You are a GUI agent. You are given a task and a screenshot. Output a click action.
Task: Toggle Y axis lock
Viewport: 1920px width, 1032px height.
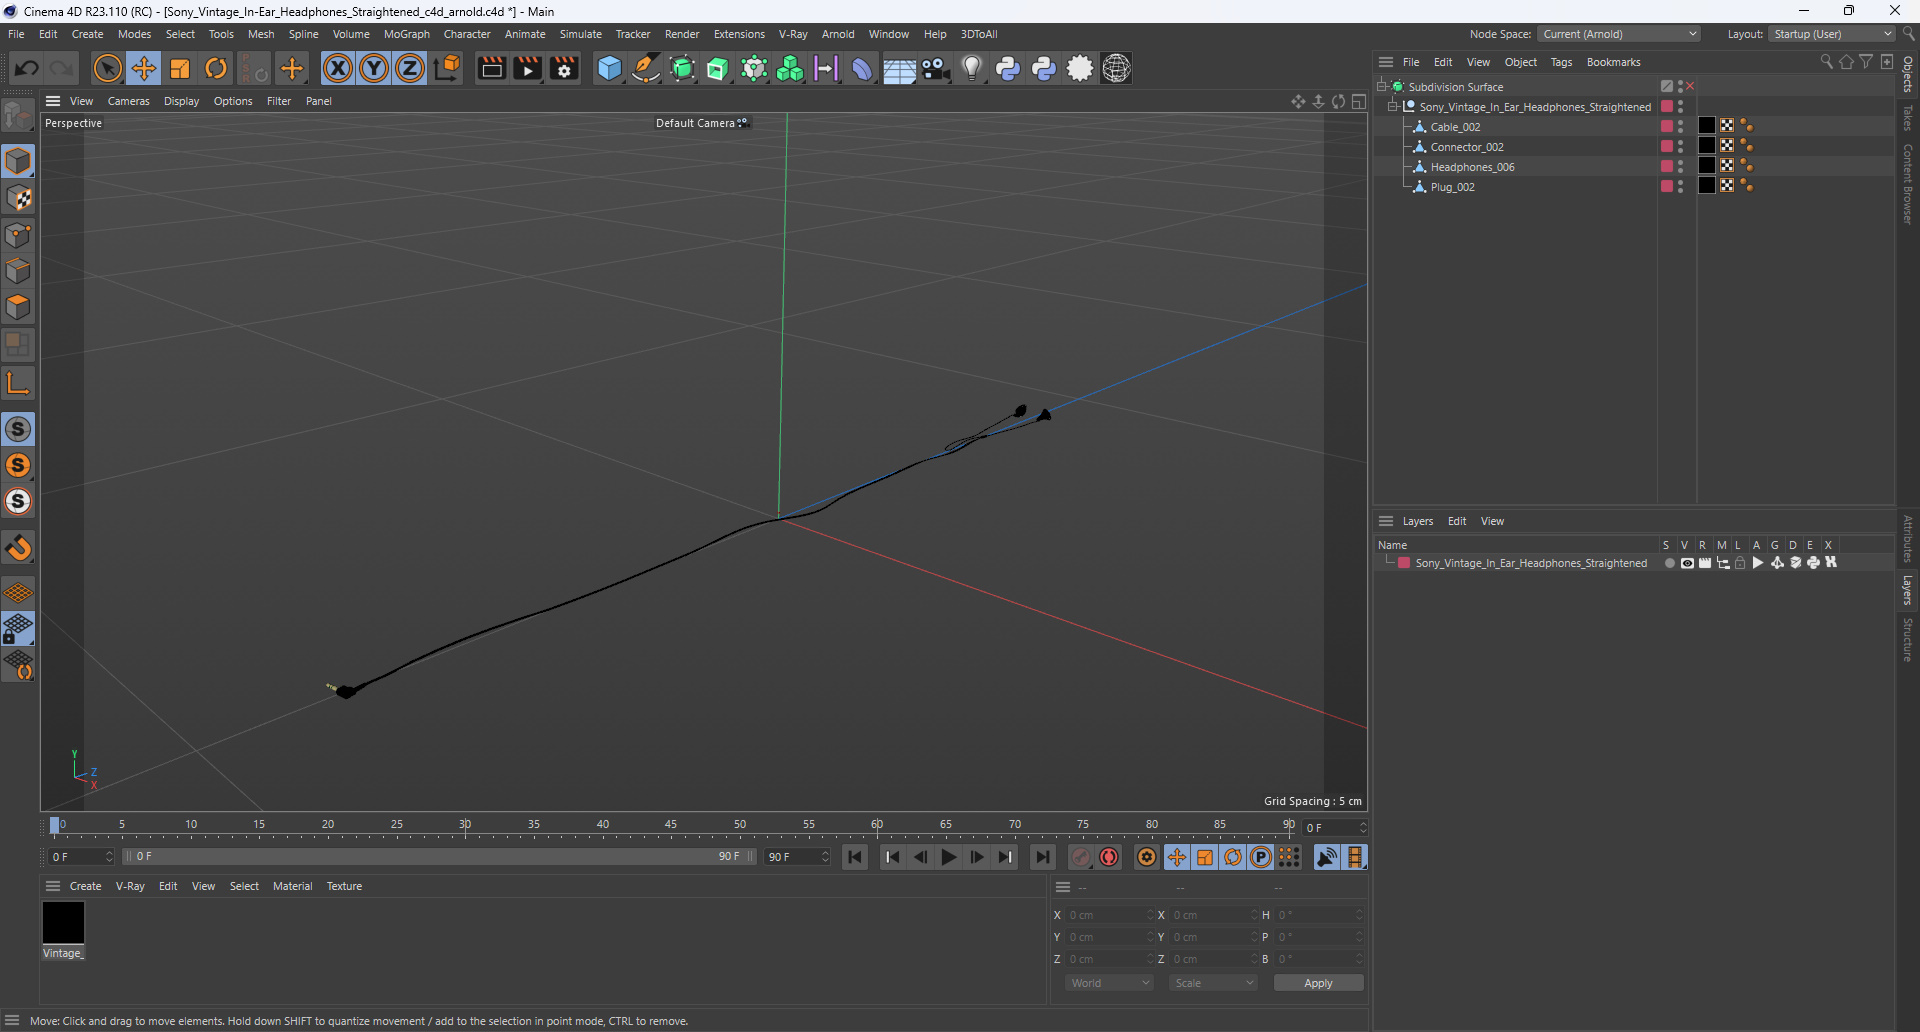(374, 68)
